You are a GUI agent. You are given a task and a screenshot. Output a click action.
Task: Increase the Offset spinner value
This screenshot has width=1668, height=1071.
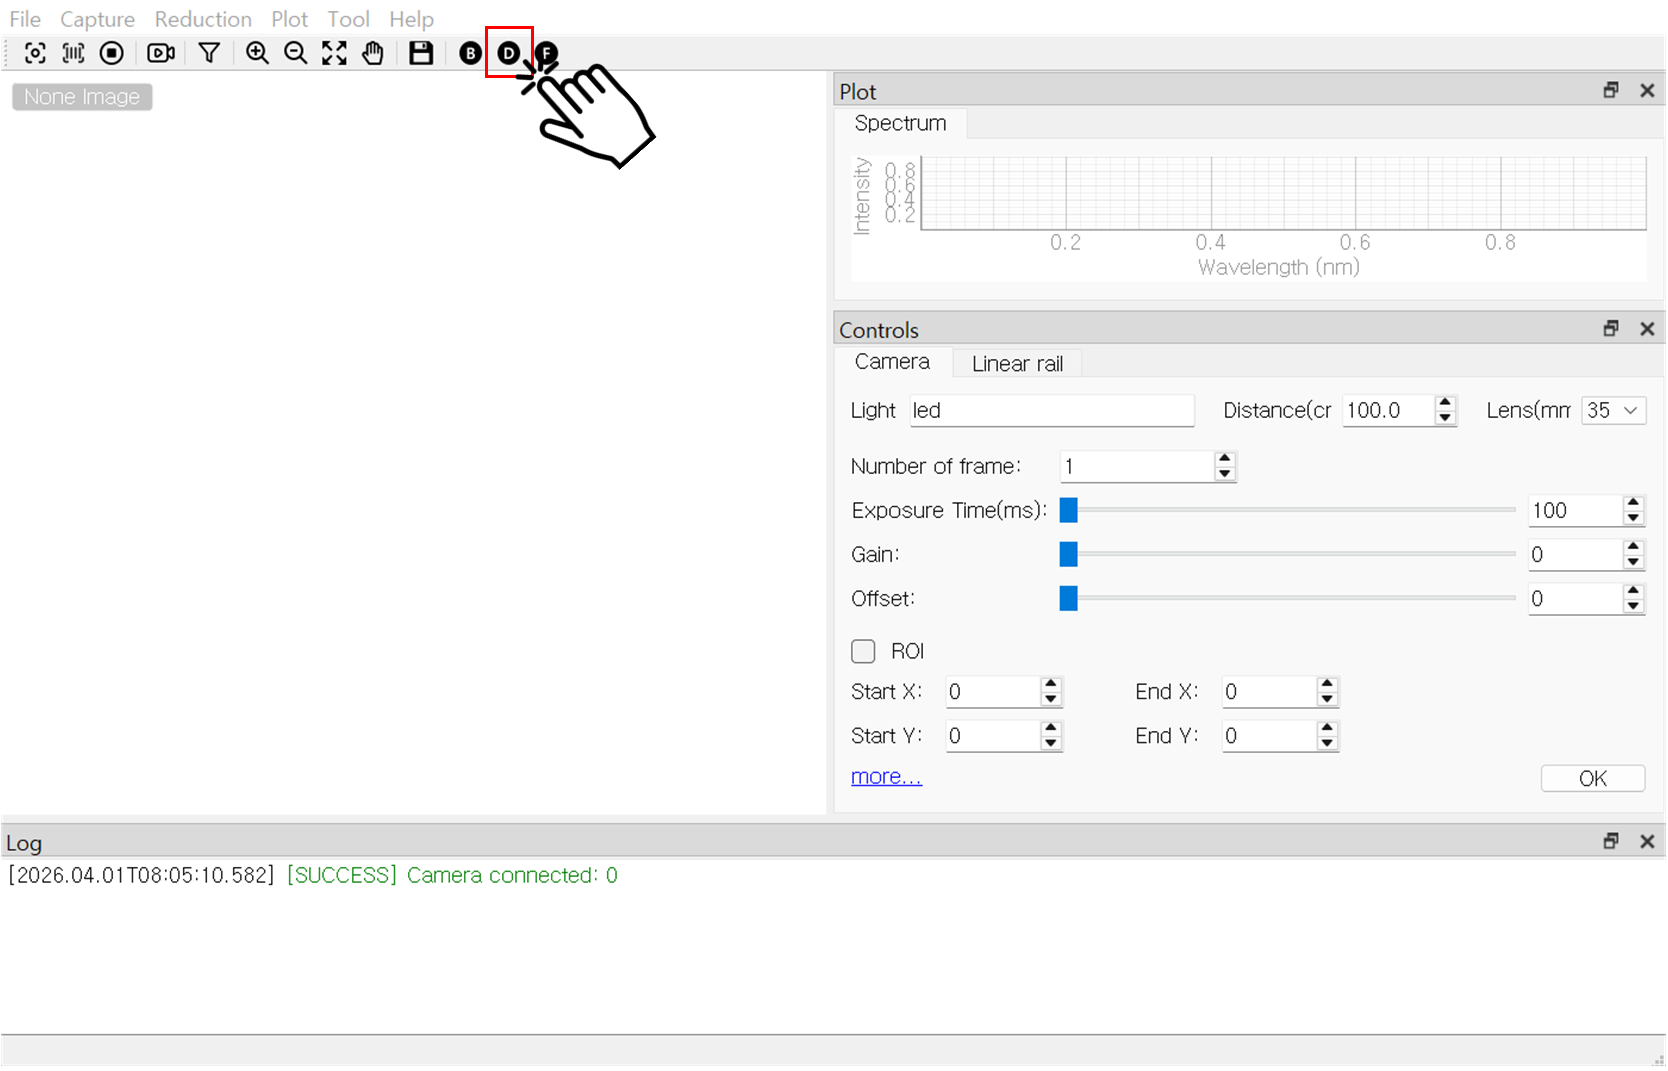(x=1633, y=591)
